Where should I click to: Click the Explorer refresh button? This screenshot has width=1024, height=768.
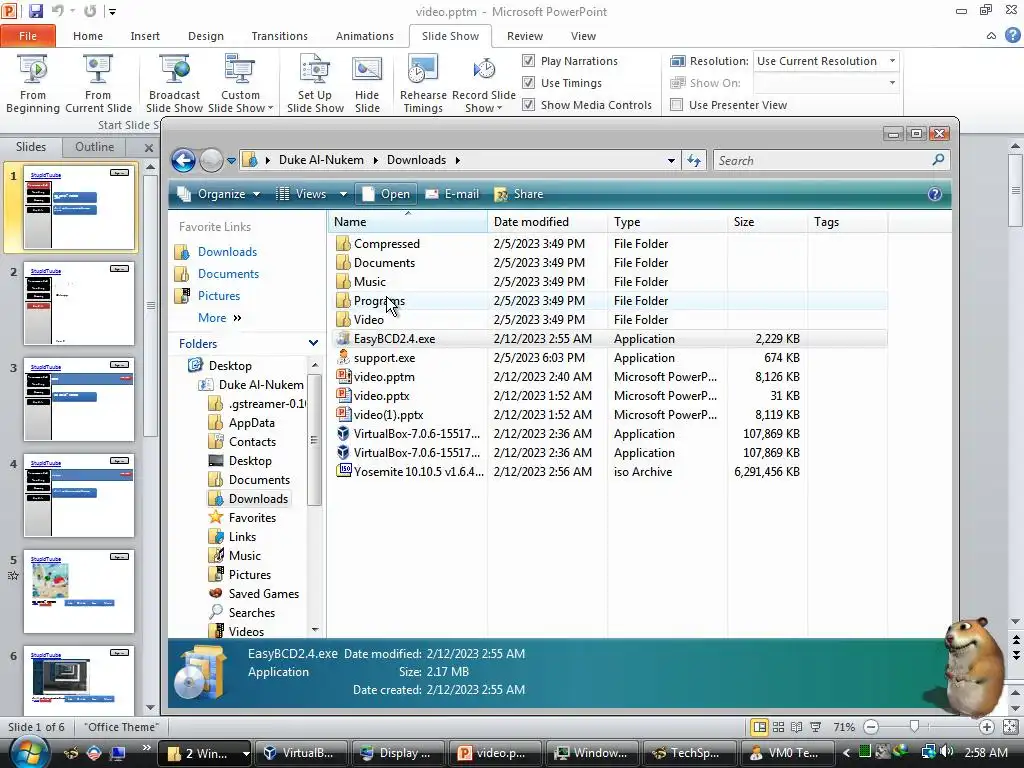[694, 160]
